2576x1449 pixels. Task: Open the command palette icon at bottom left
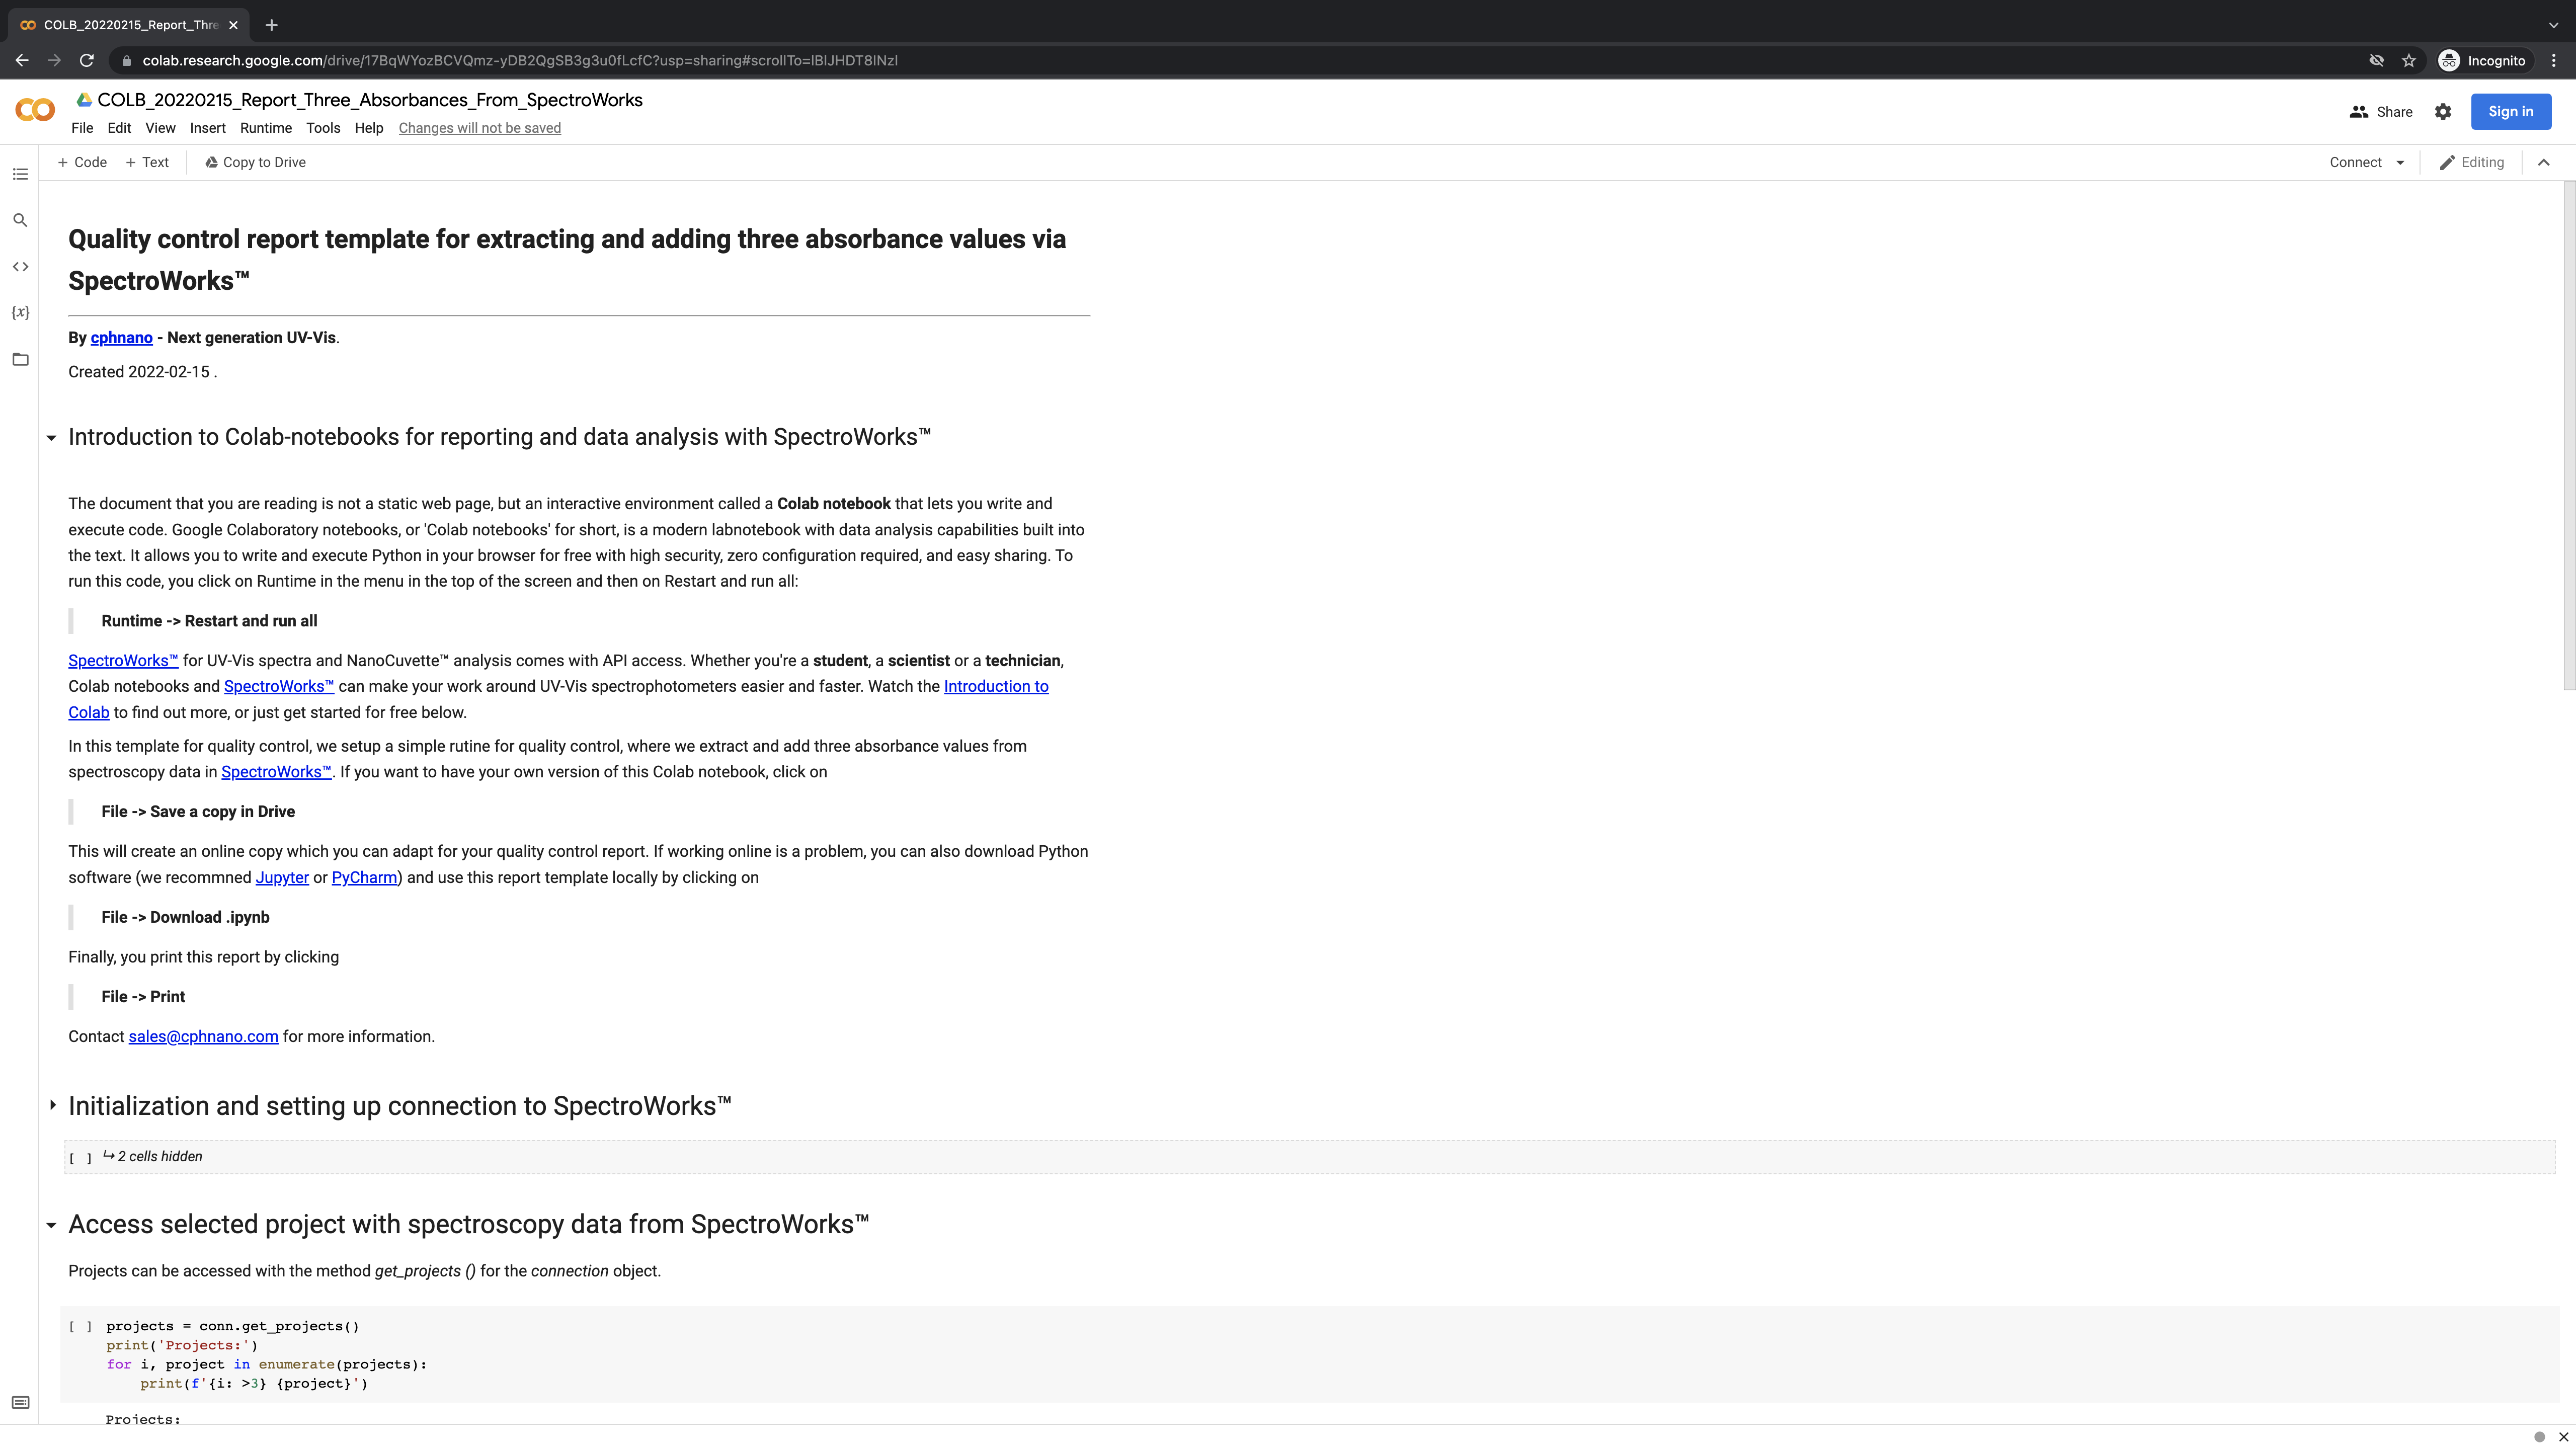tap(20, 1402)
